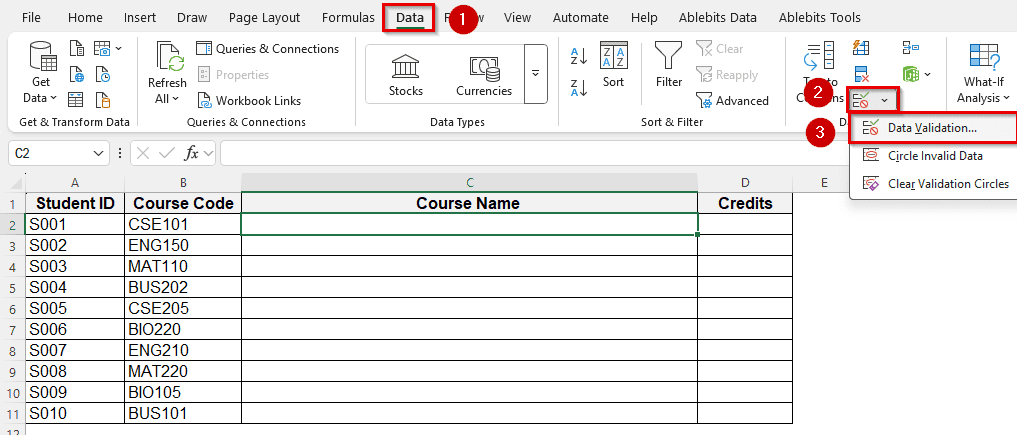The height and width of the screenshot is (435, 1017).
Task: Open the Queries & Connections pane
Action: [268, 49]
